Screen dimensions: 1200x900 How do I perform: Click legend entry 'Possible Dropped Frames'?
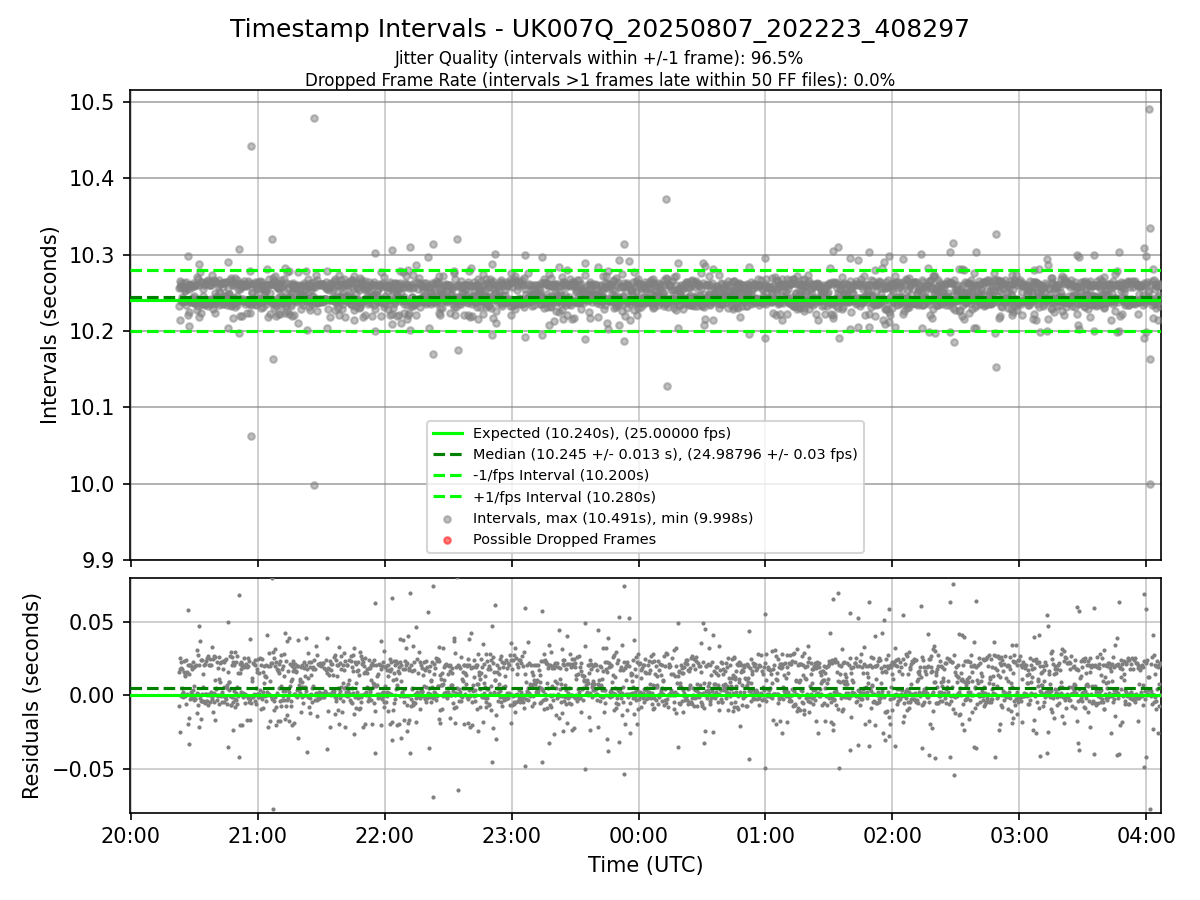(x=564, y=539)
